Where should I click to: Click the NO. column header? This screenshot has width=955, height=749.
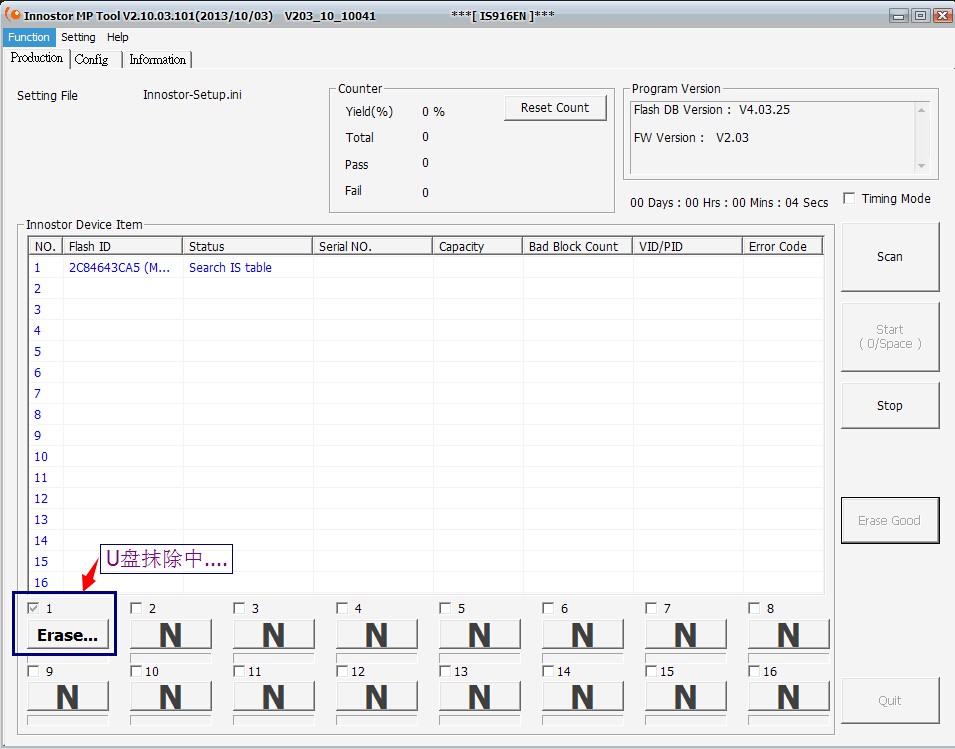point(45,246)
